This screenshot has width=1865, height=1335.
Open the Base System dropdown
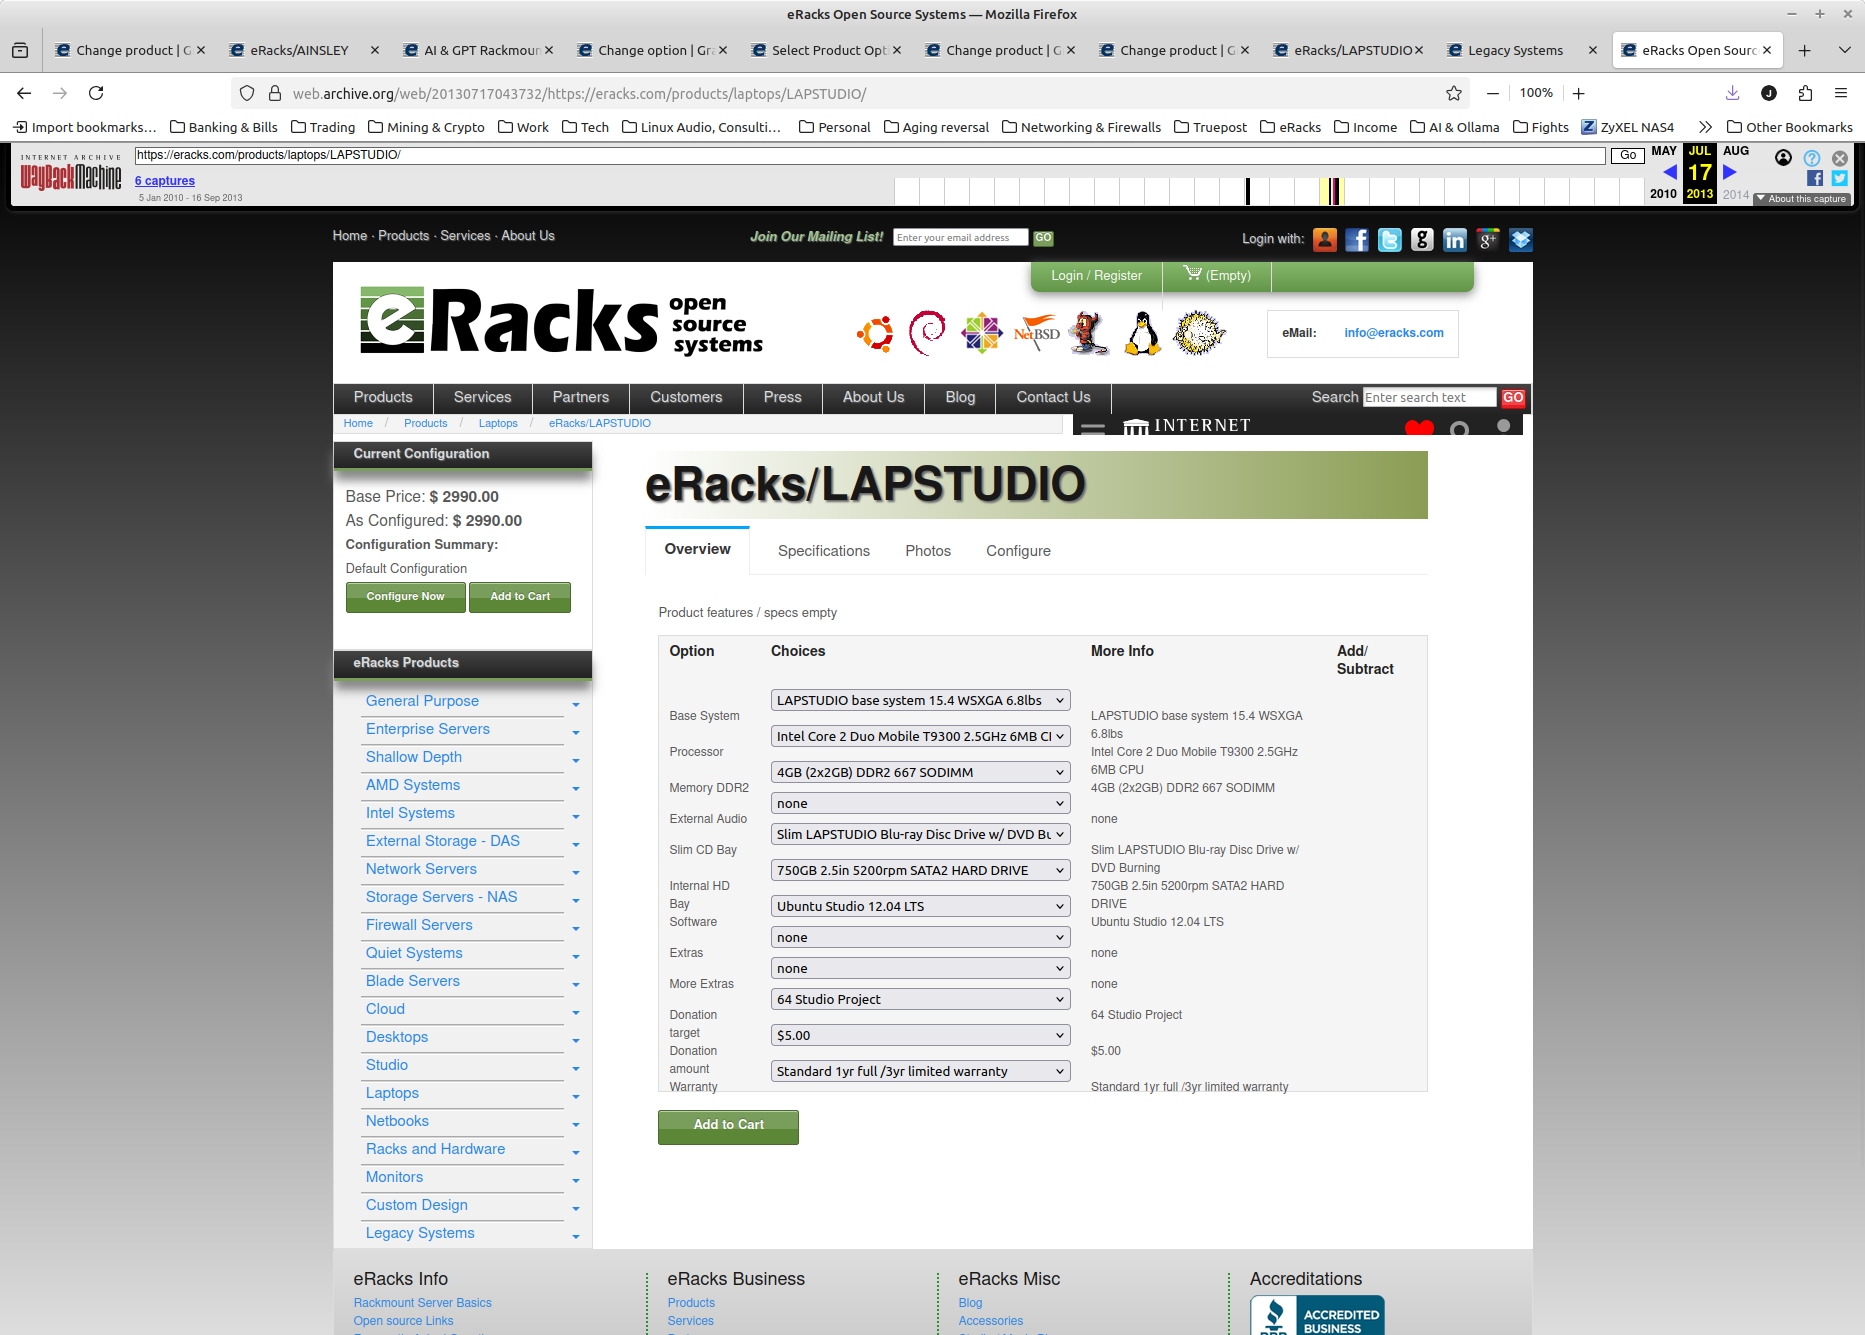click(921, 700)
